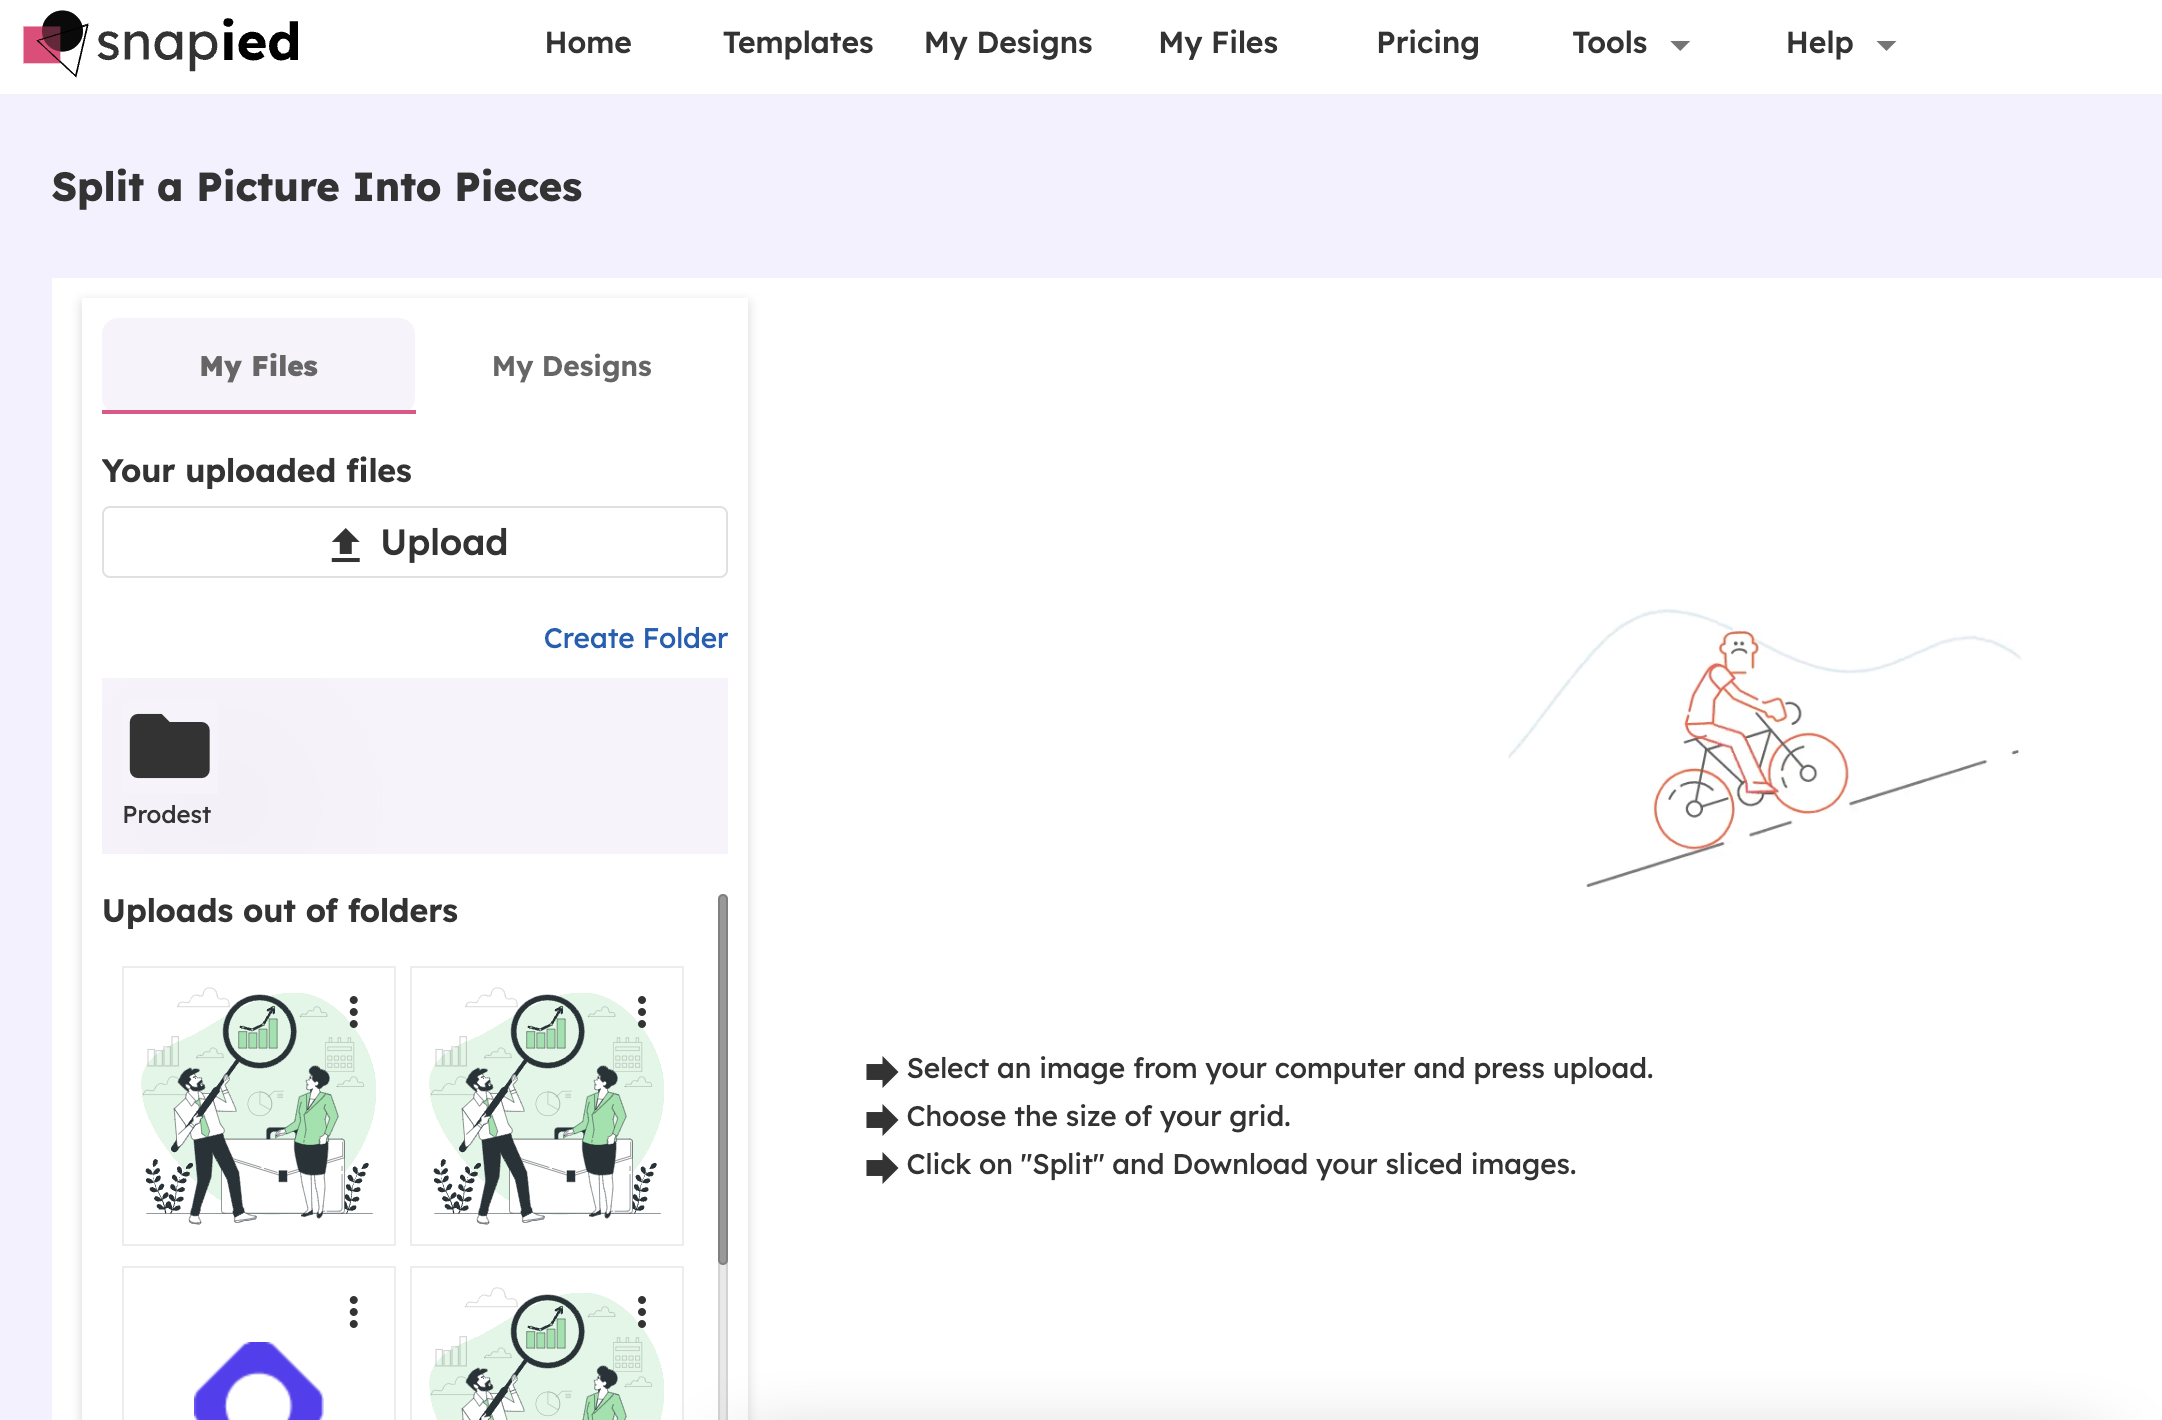Open options menu of first upload thumbnail

click(354, 1012)
